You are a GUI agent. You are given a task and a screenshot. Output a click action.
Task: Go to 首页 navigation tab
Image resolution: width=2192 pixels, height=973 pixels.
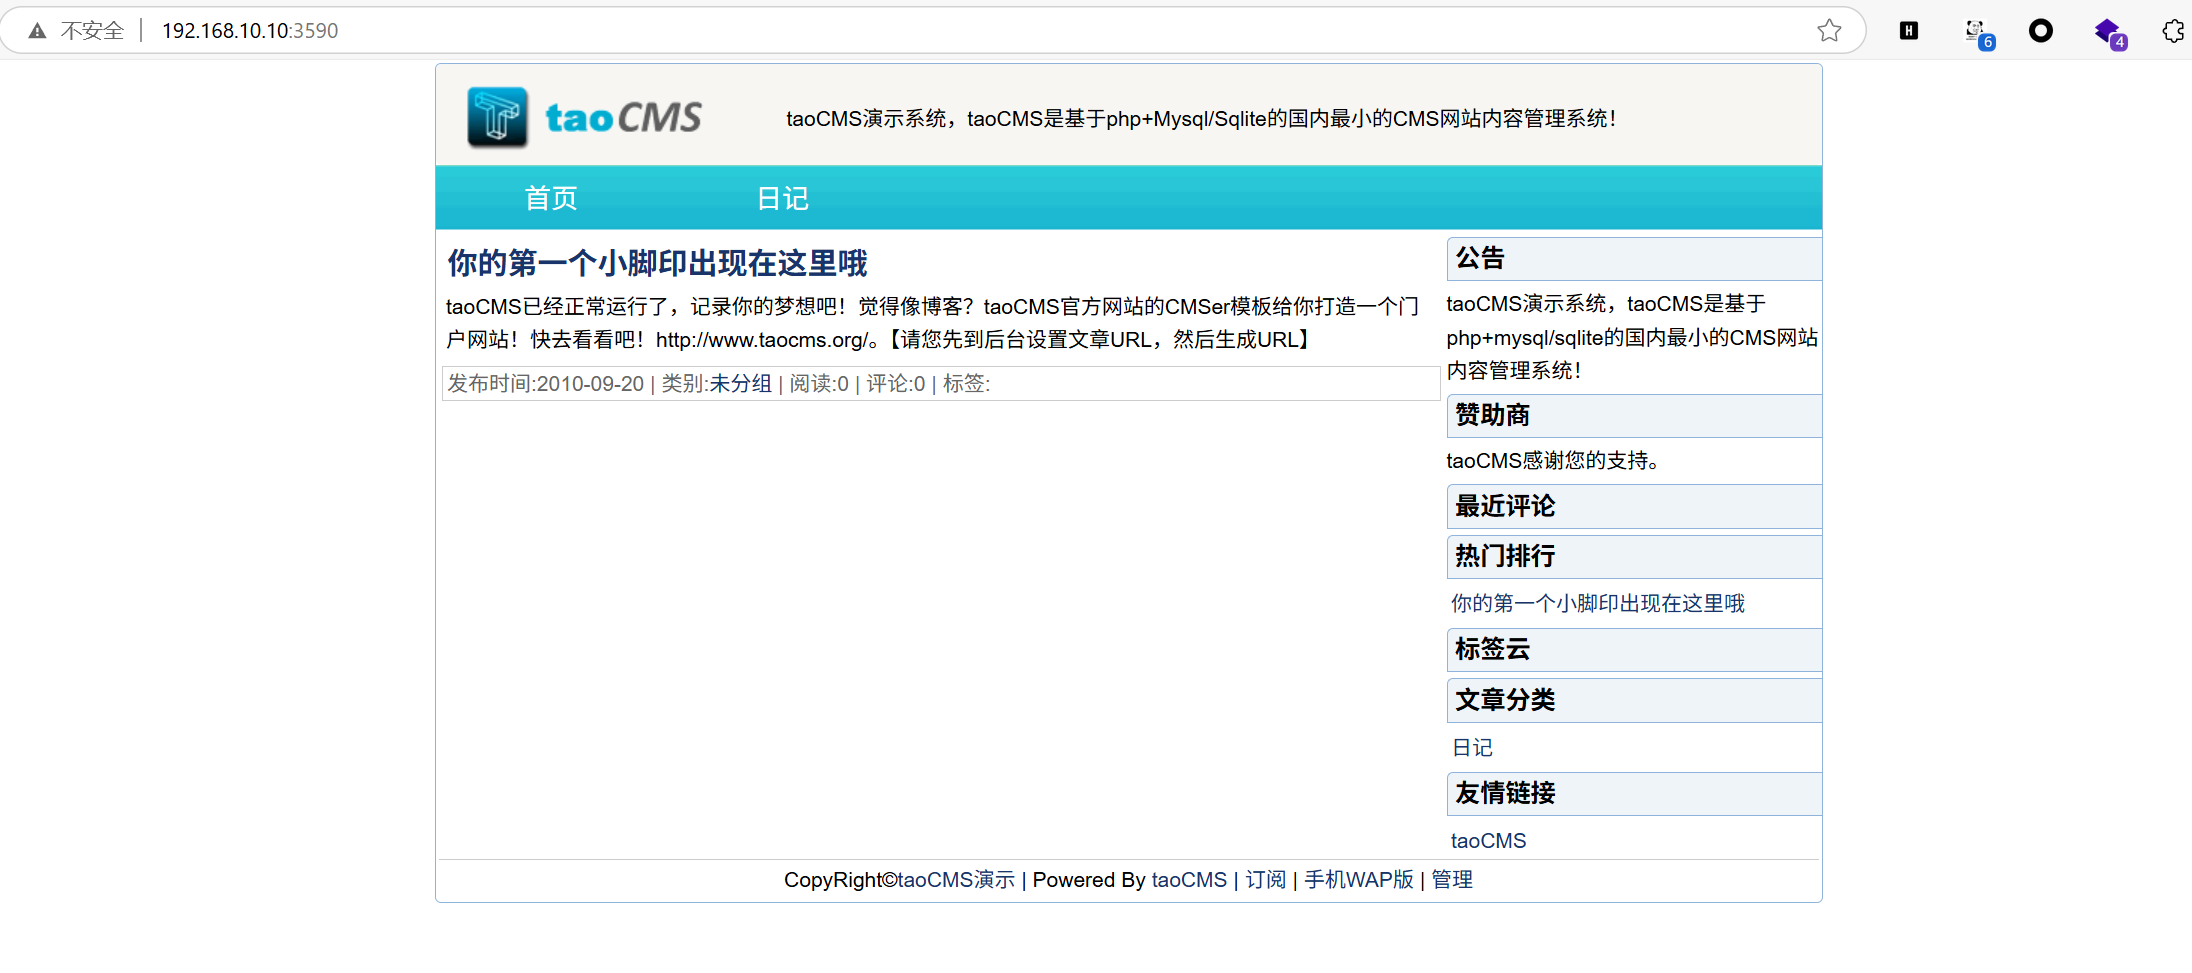[551, 198]
